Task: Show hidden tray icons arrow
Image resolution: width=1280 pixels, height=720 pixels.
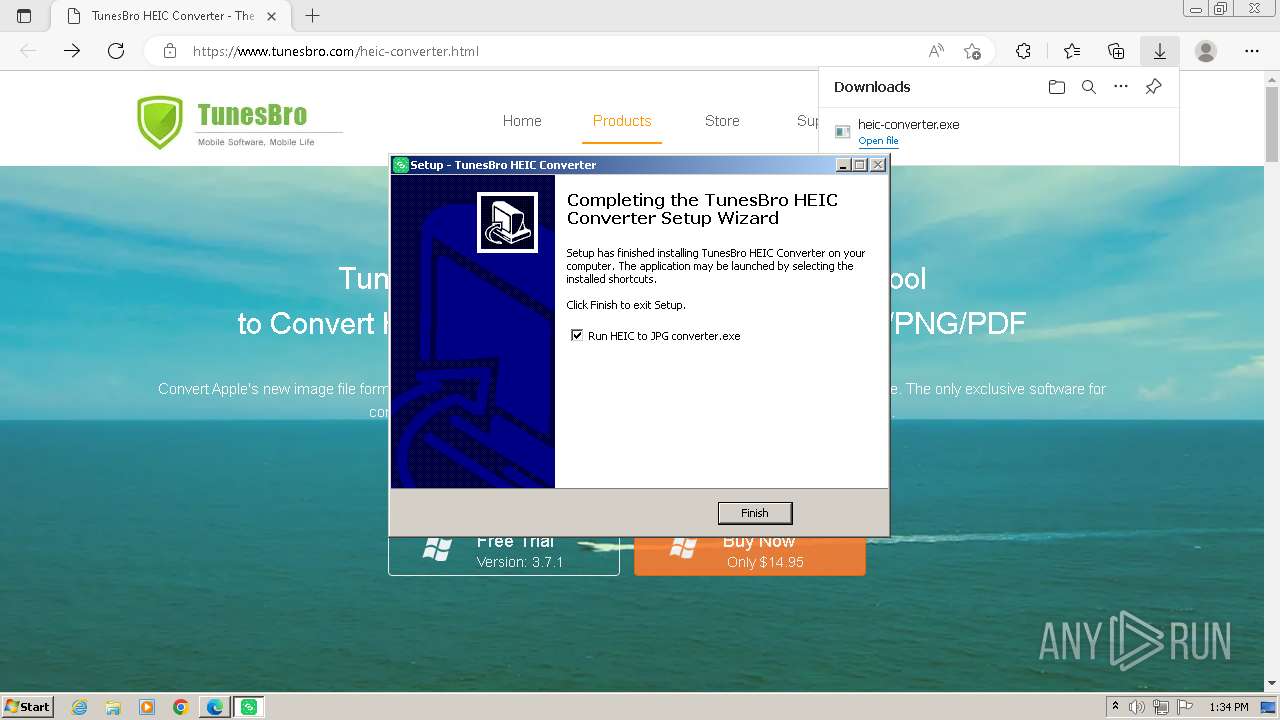Action: click(x=1115, y=707)
